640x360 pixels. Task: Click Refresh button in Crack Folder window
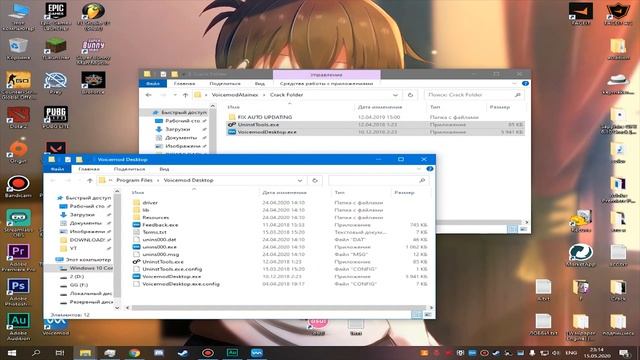(410, 95)
